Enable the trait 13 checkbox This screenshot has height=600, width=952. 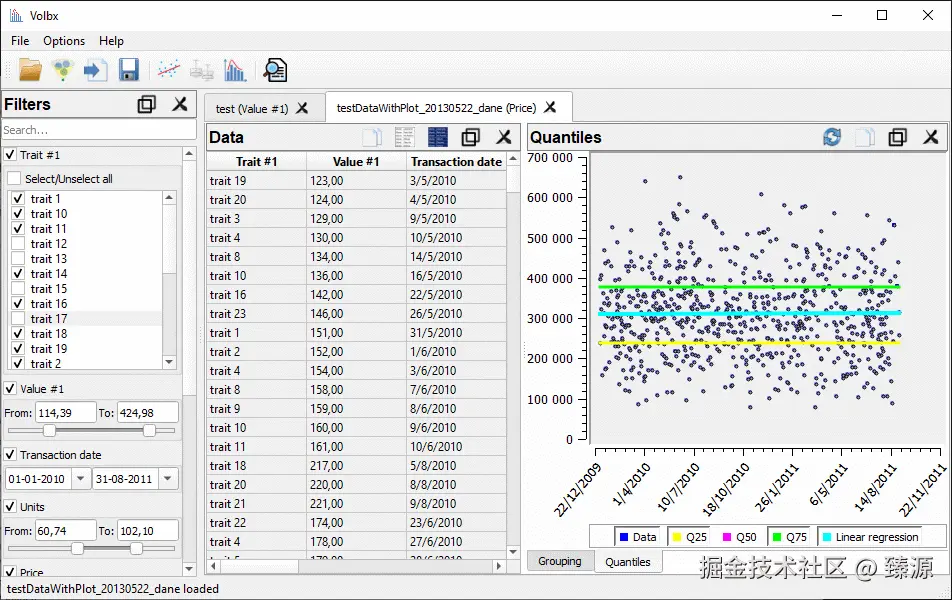(x=17, y=259)
